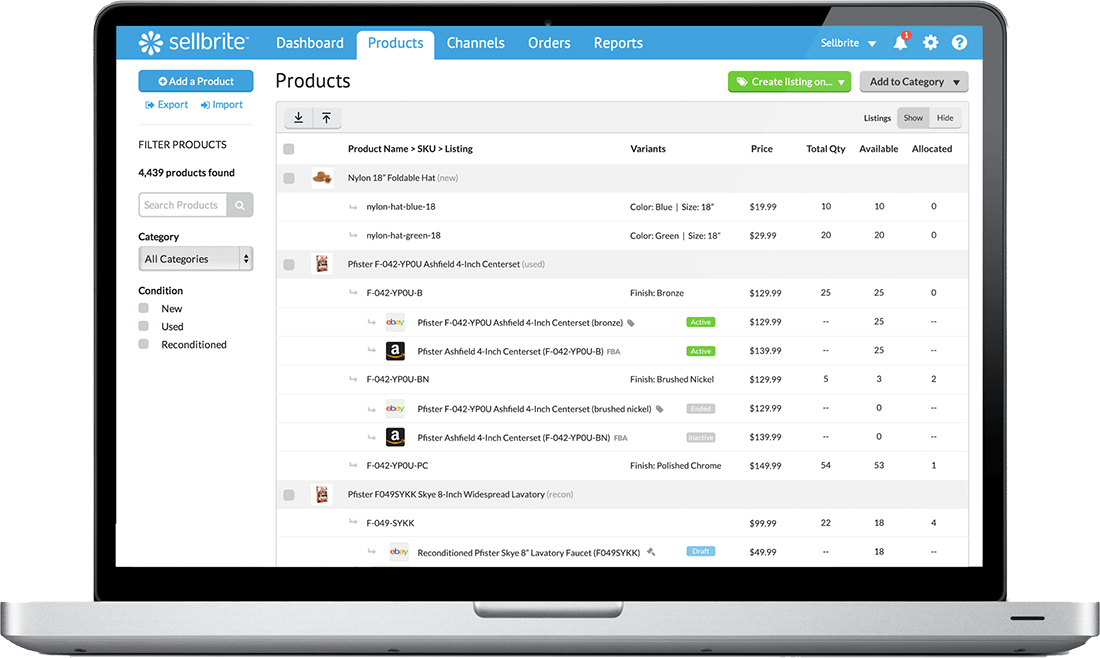Click the Inactive status badge

[x=701, y=437]
